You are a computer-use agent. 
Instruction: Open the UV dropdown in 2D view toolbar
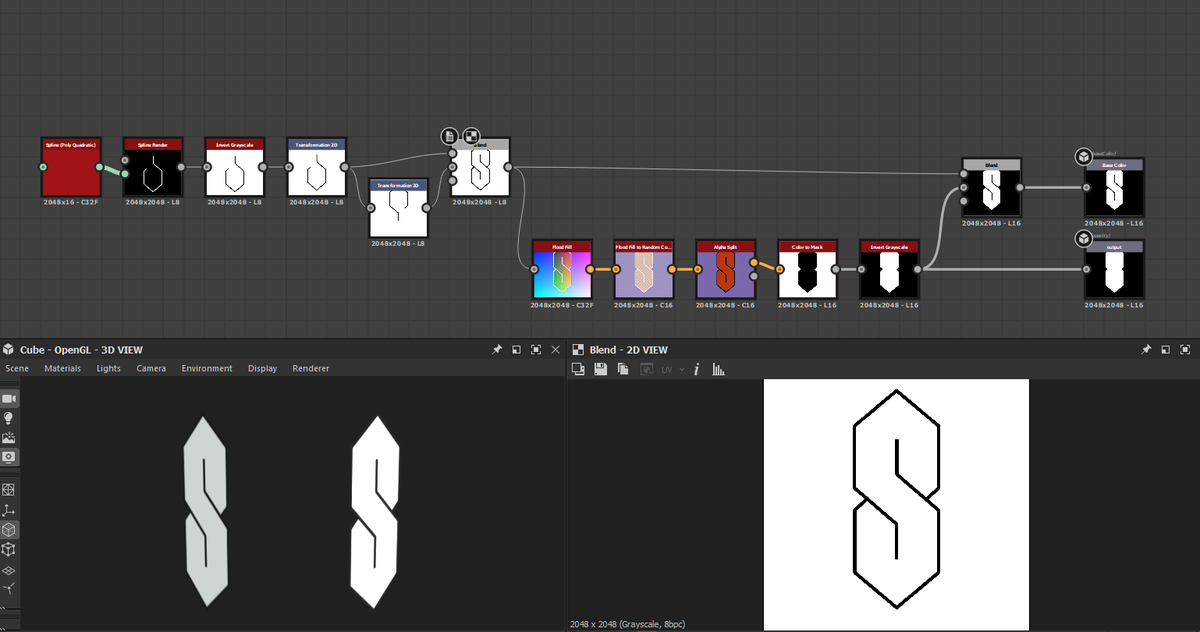[672, 369]
